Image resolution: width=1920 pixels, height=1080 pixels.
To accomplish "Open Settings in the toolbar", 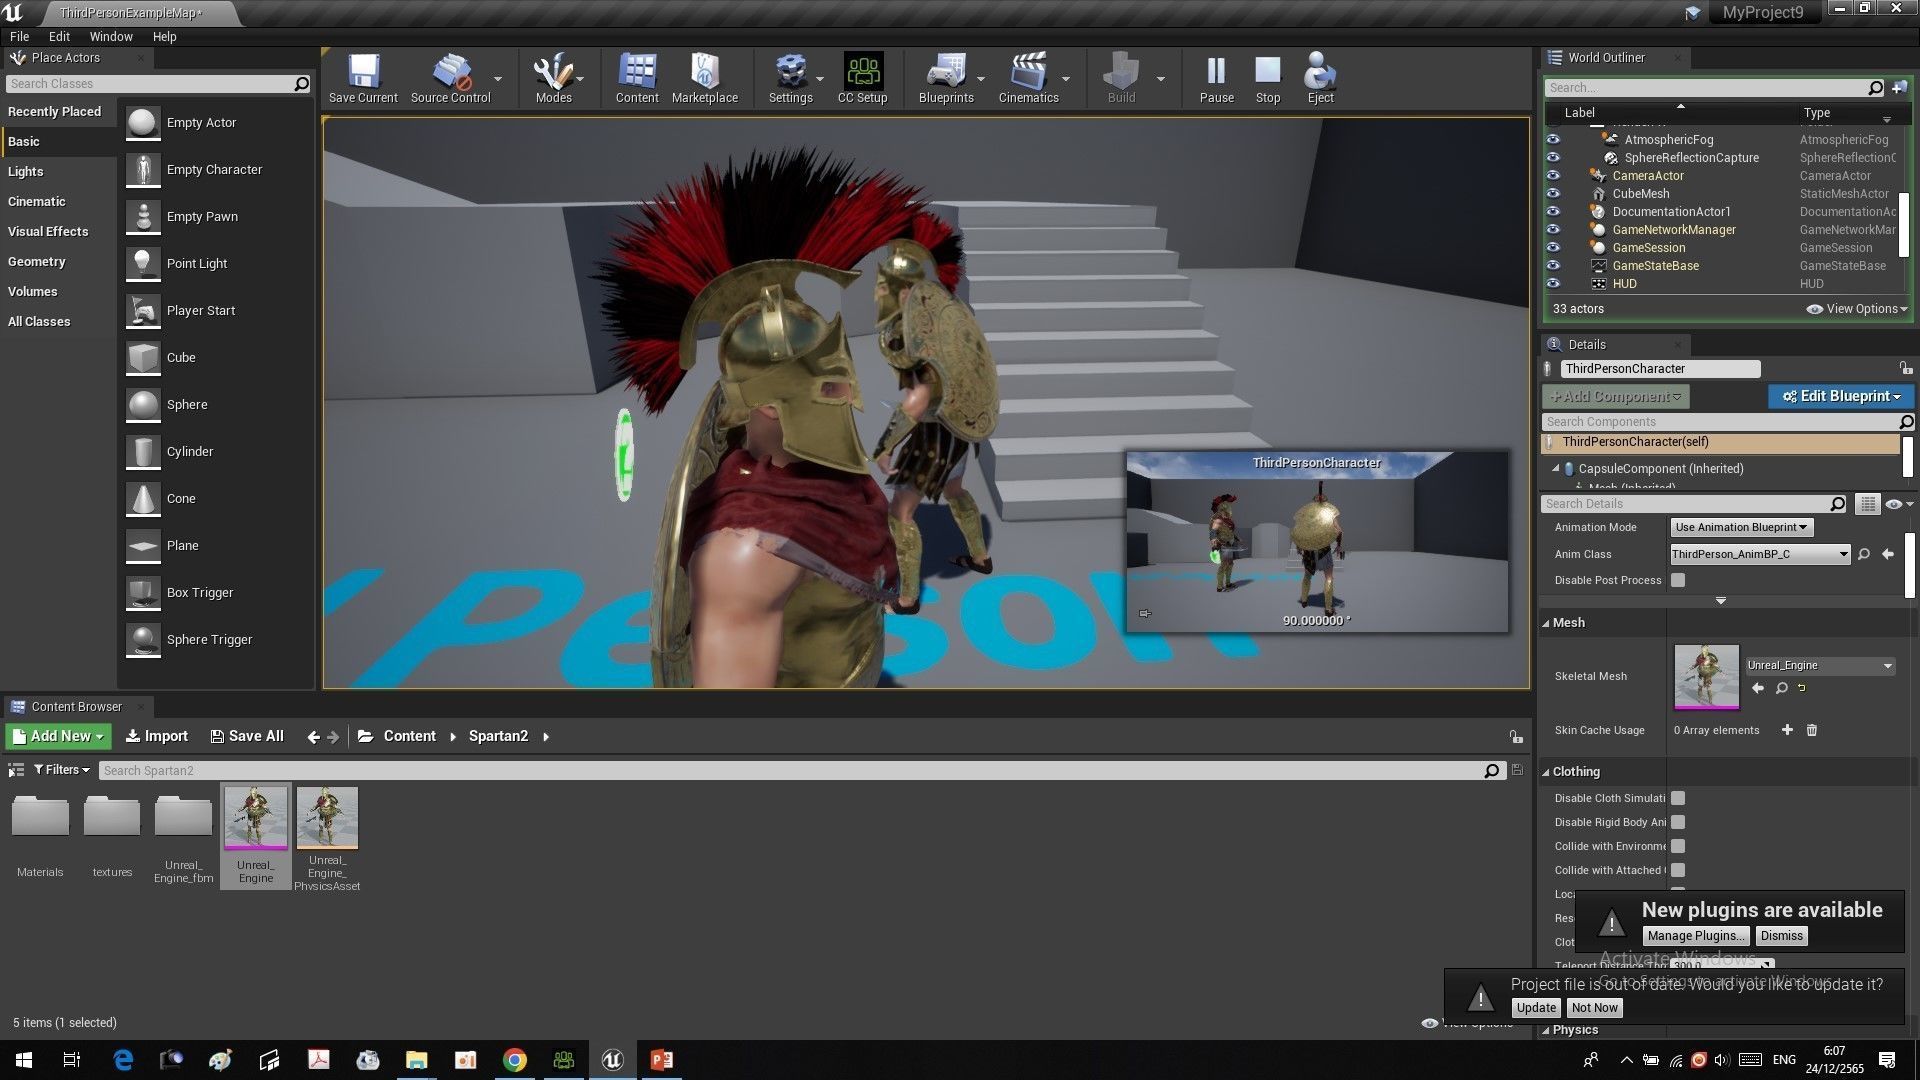I will [790, 78].
